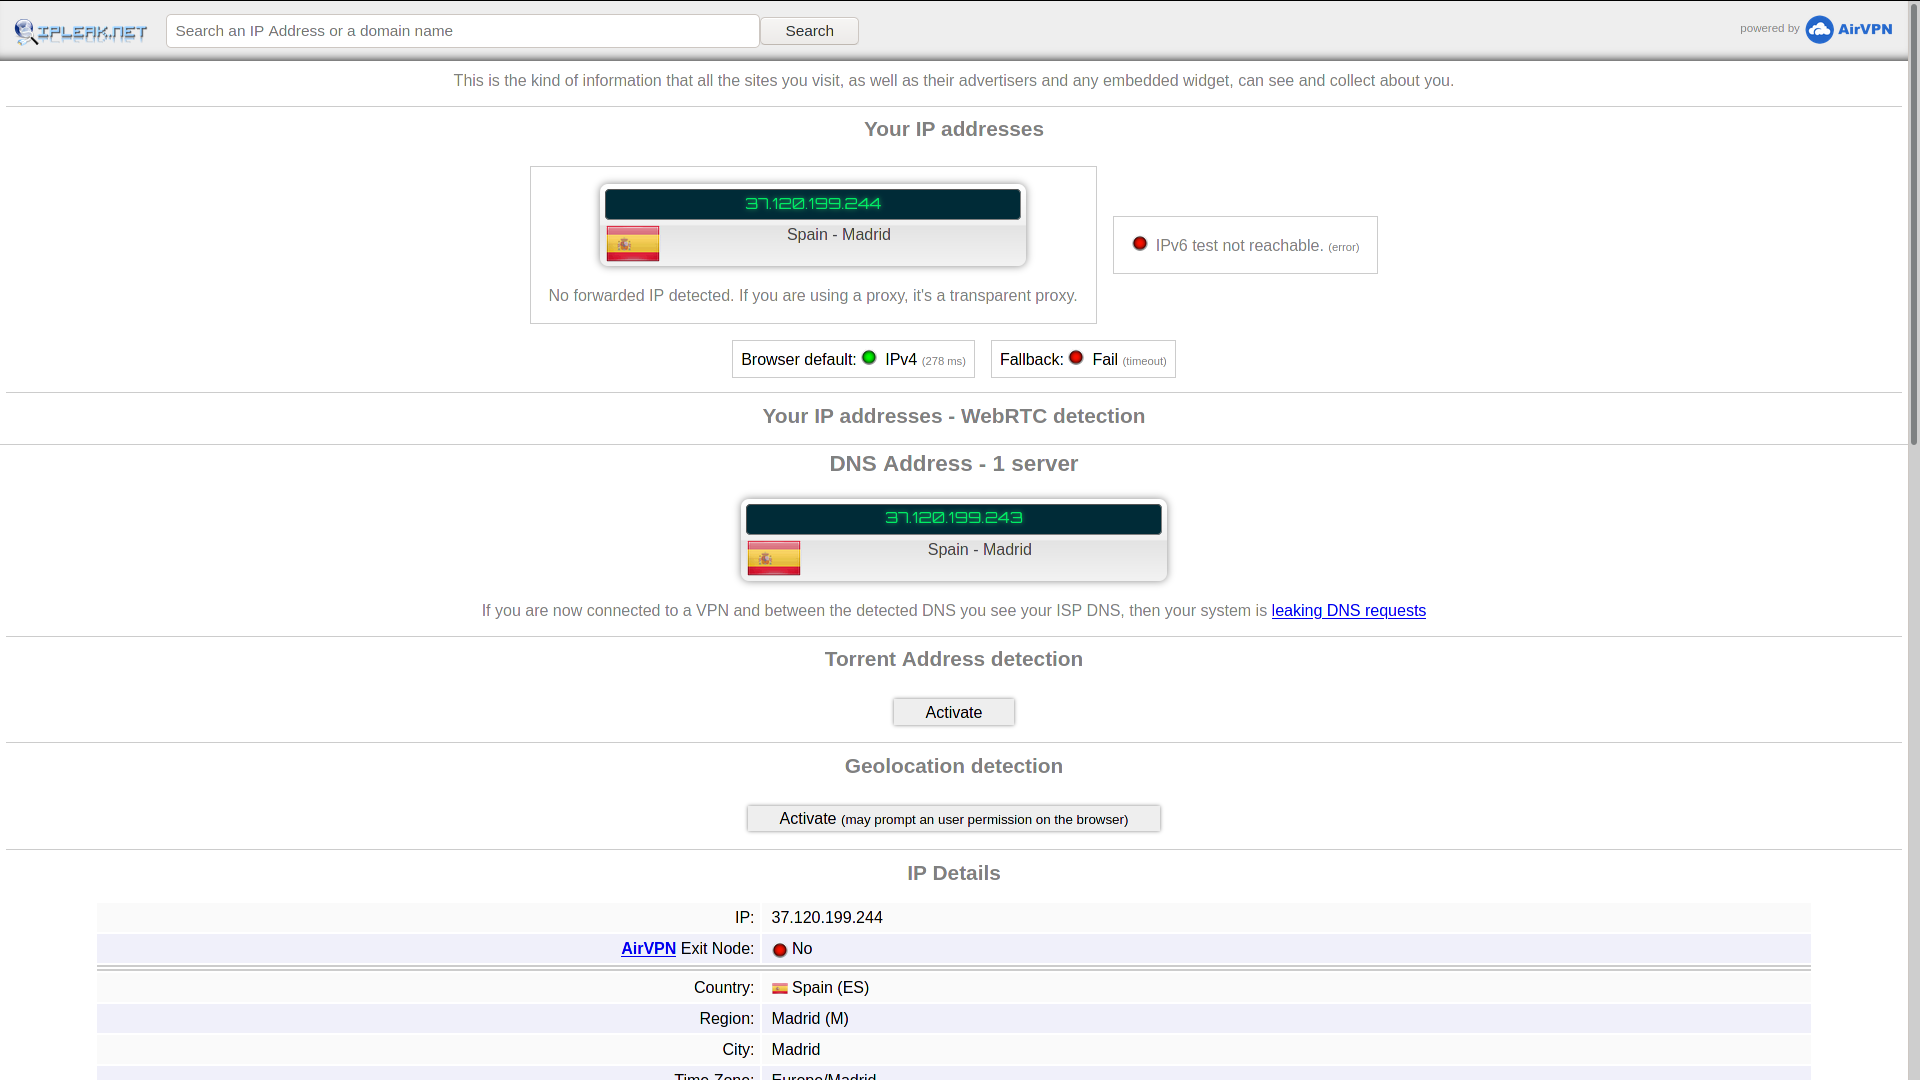Image resolution: width=1920 pixels, height=1080 pixels.
Task: Click the green Browser default IPv4 indicator
Action: tap(869, 358)
